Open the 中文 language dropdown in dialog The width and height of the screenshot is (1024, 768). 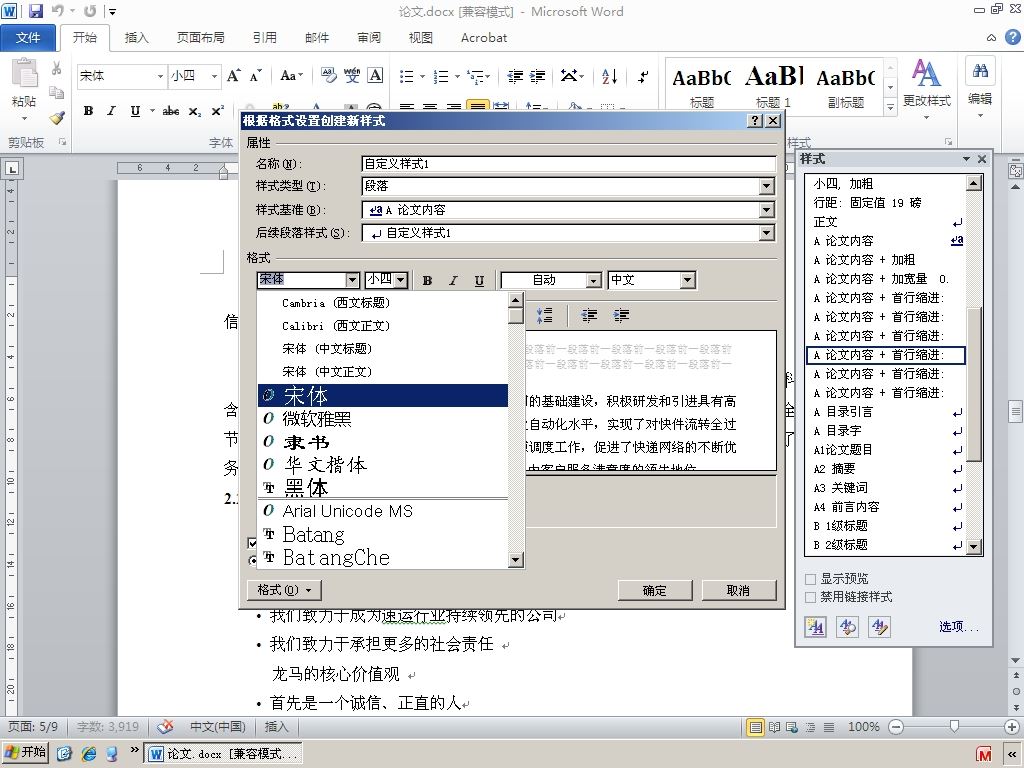[687, 280]
